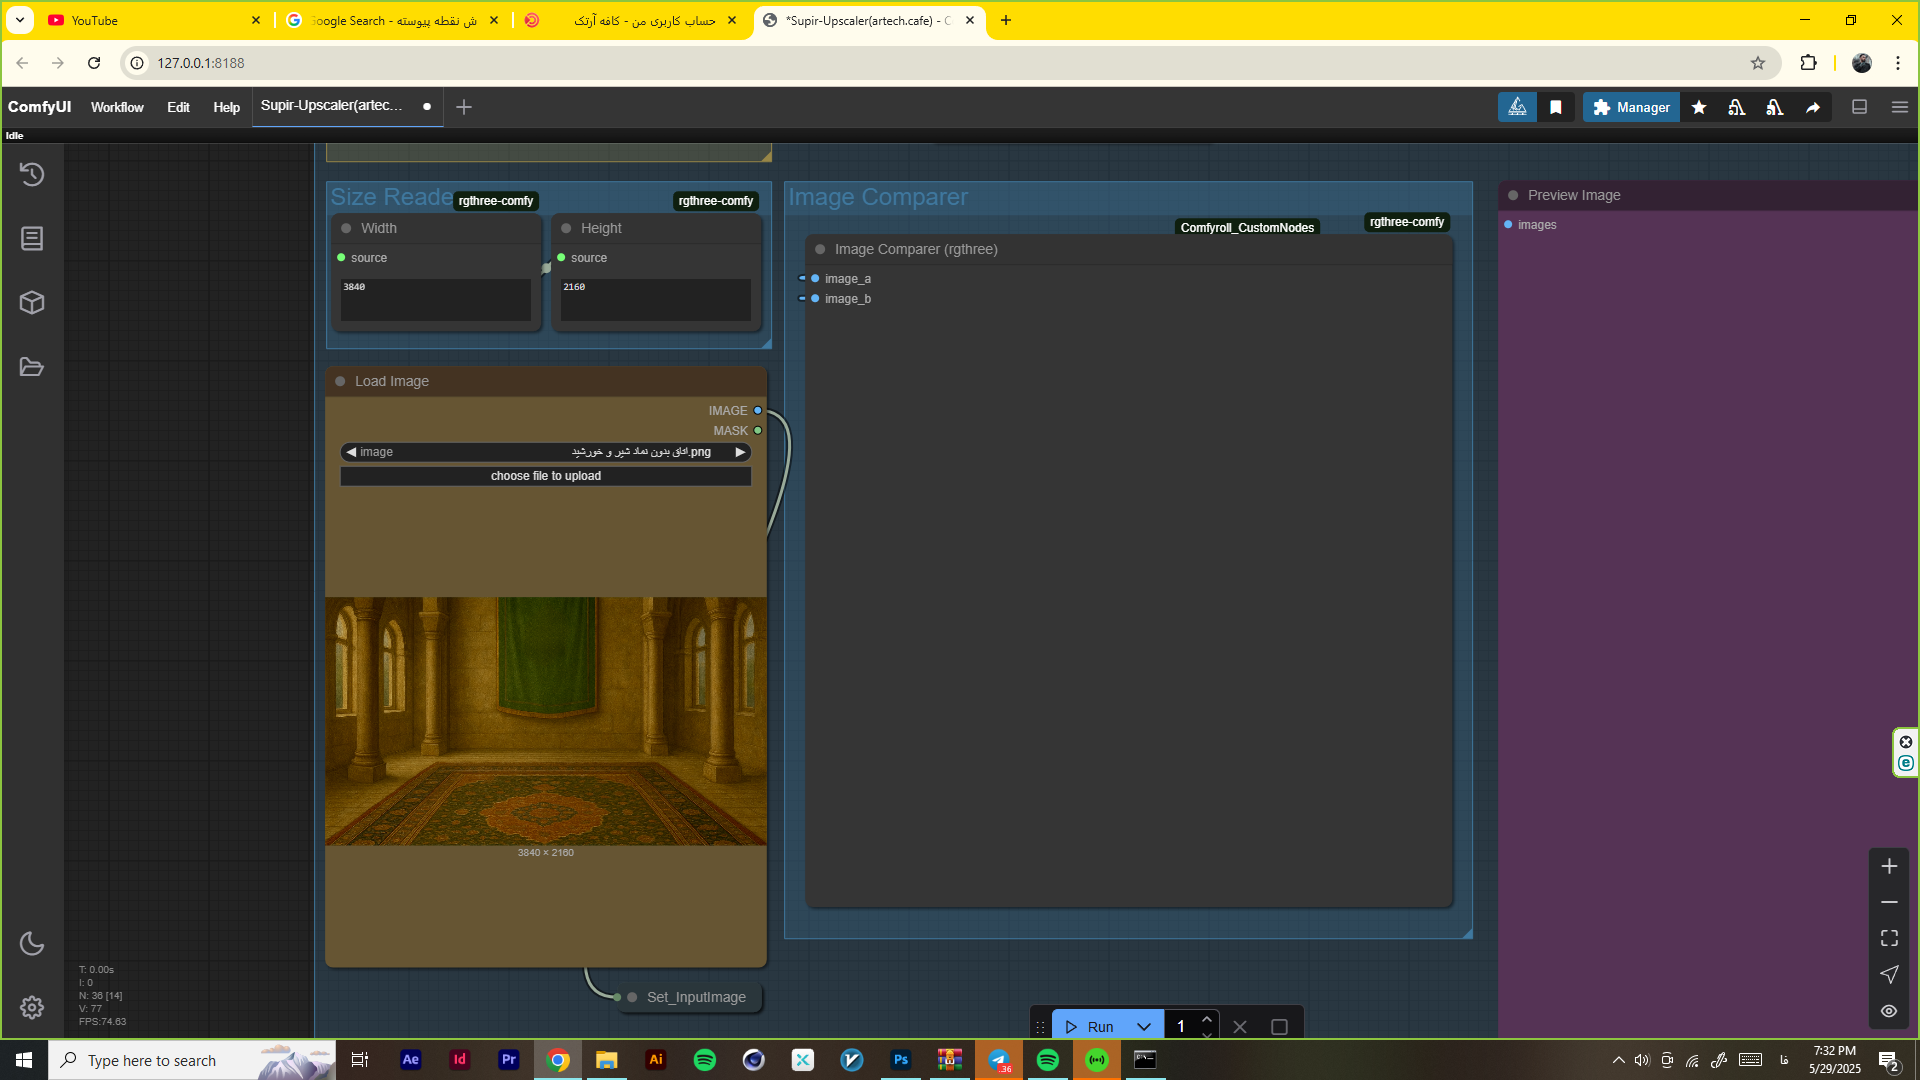Screen dimensions: 1920x1080
Task: Toggle dark theme moon icon
Action: point(32,943)
